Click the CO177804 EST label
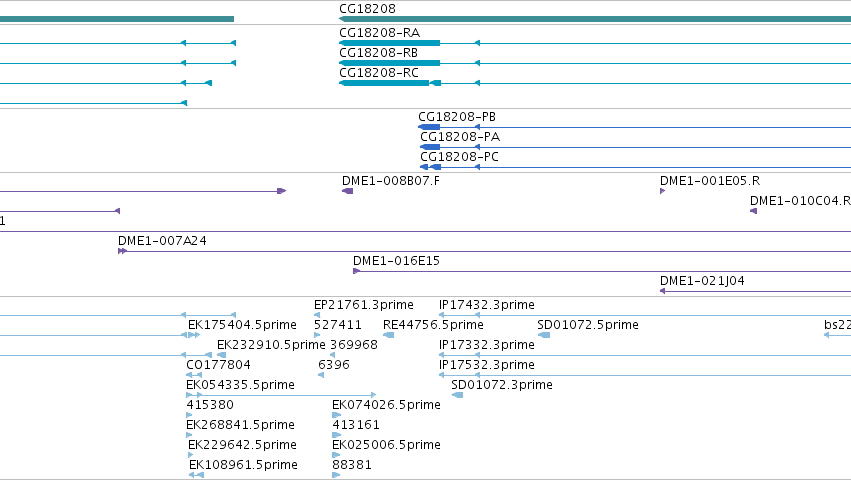The height and width of the screenshot is (480, 851). (x=218, y=365)
